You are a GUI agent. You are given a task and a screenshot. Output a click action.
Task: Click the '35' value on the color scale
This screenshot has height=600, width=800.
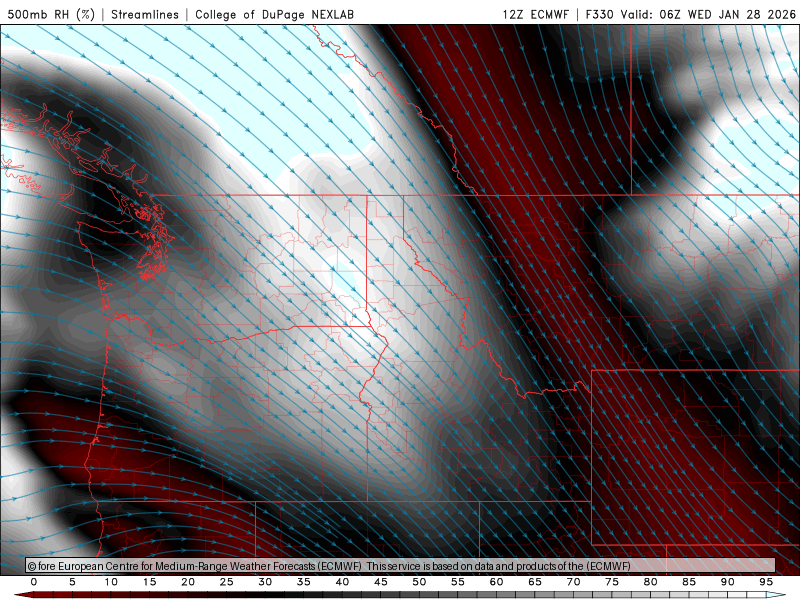pyautogui.click(x=304, y=582)
